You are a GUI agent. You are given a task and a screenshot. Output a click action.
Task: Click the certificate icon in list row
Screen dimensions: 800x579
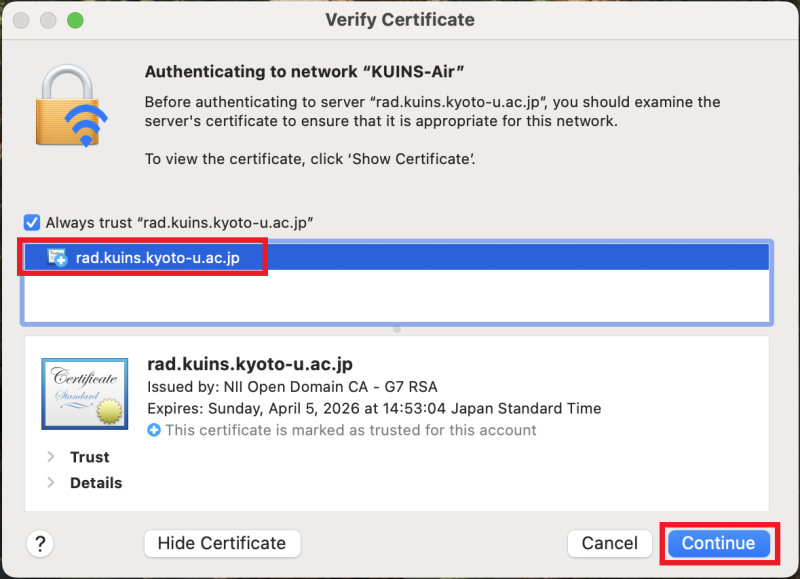point(57,257)
